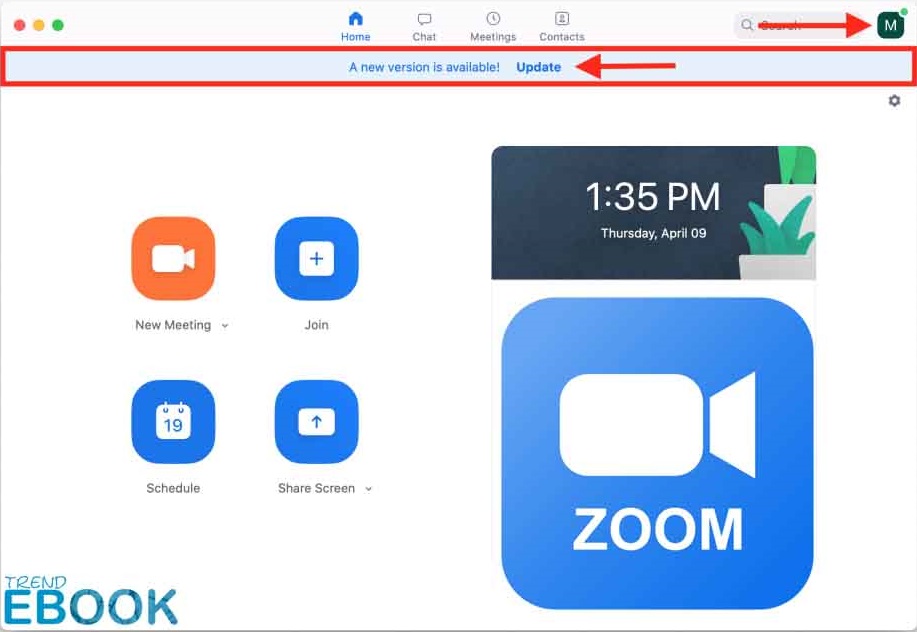
Task: Click the Join label
Action: (316, 325)
